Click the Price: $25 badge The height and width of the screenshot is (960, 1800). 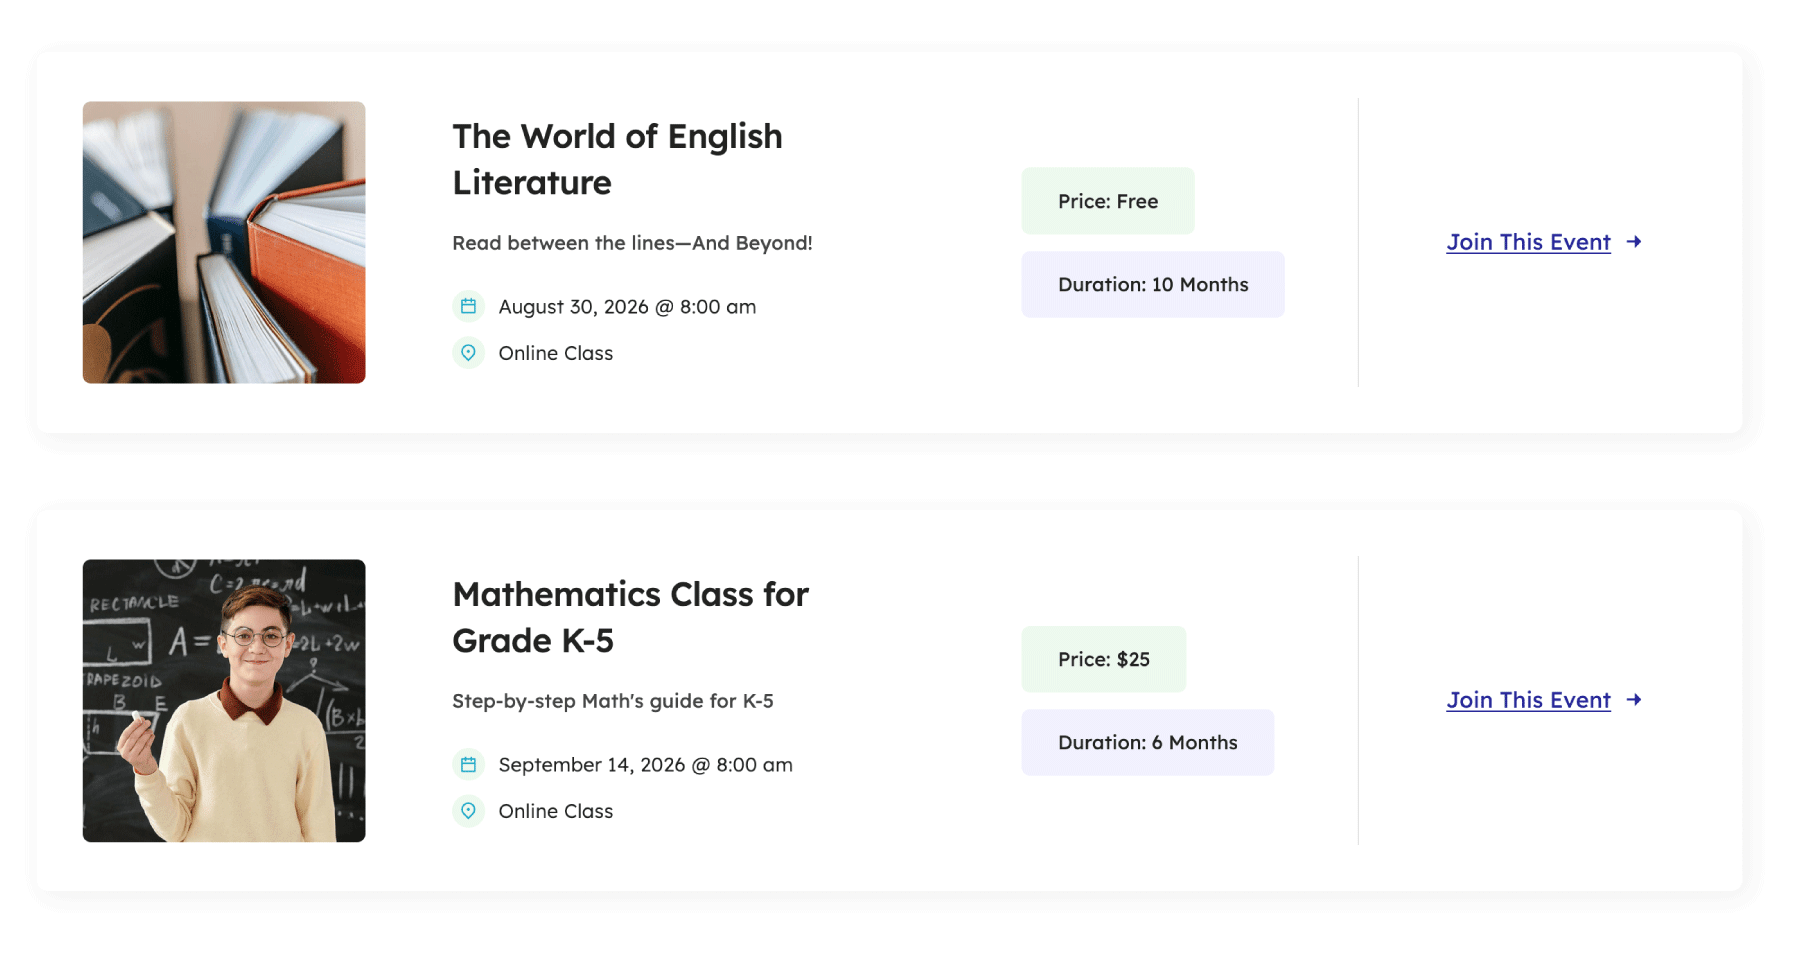pyautogui.click(x=1104, y=659)
